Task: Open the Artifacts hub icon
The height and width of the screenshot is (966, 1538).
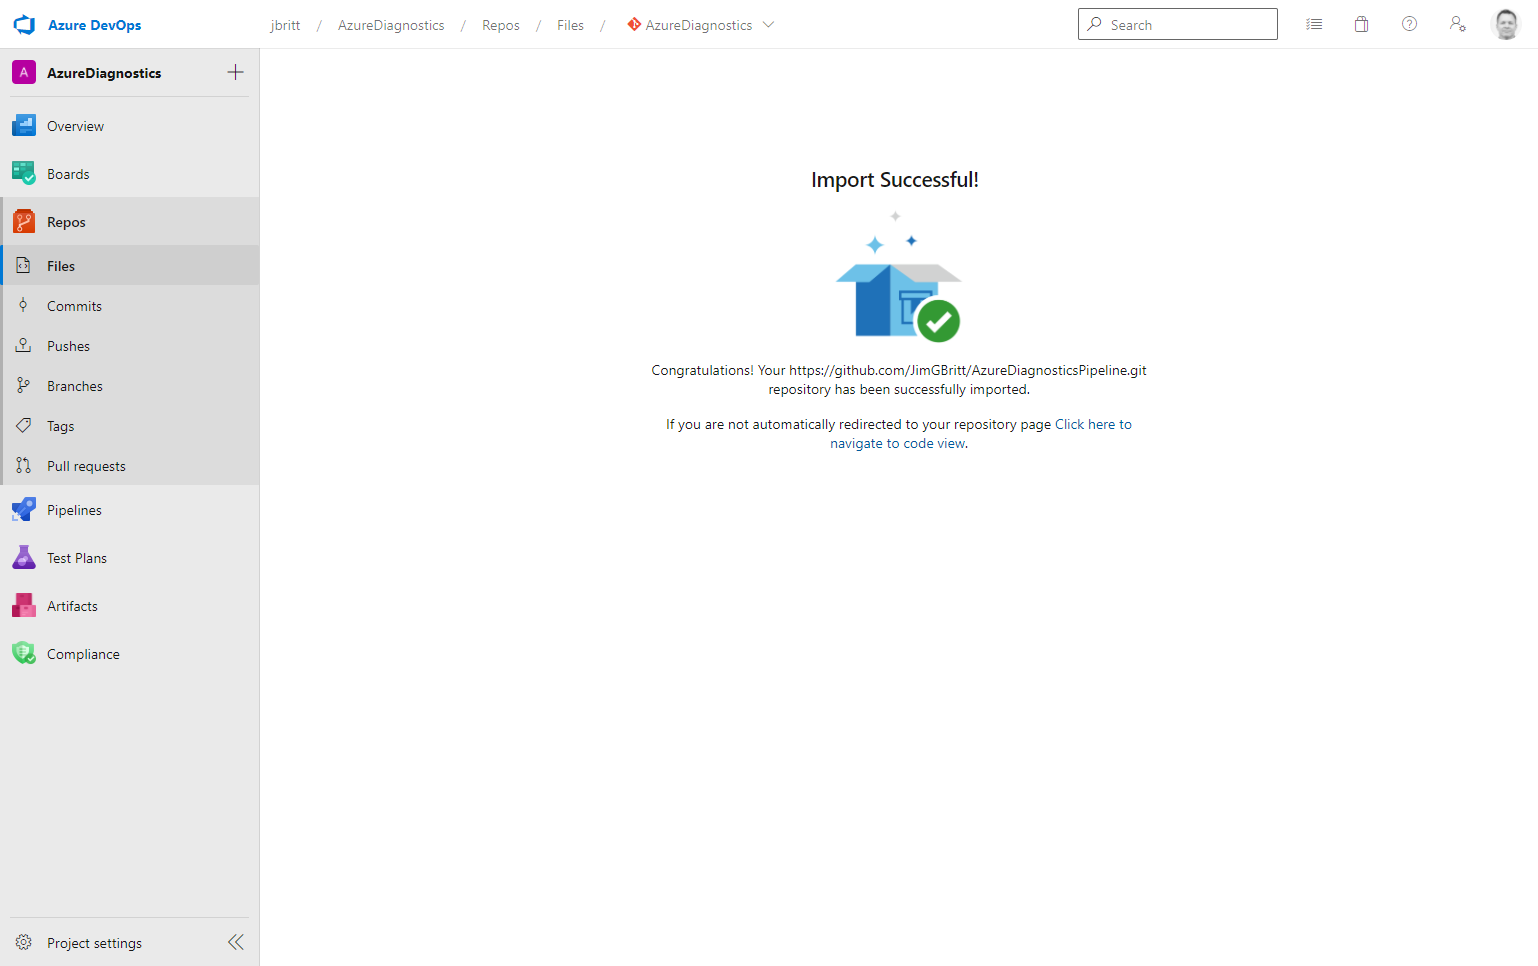Action: [x=24, y=606]
